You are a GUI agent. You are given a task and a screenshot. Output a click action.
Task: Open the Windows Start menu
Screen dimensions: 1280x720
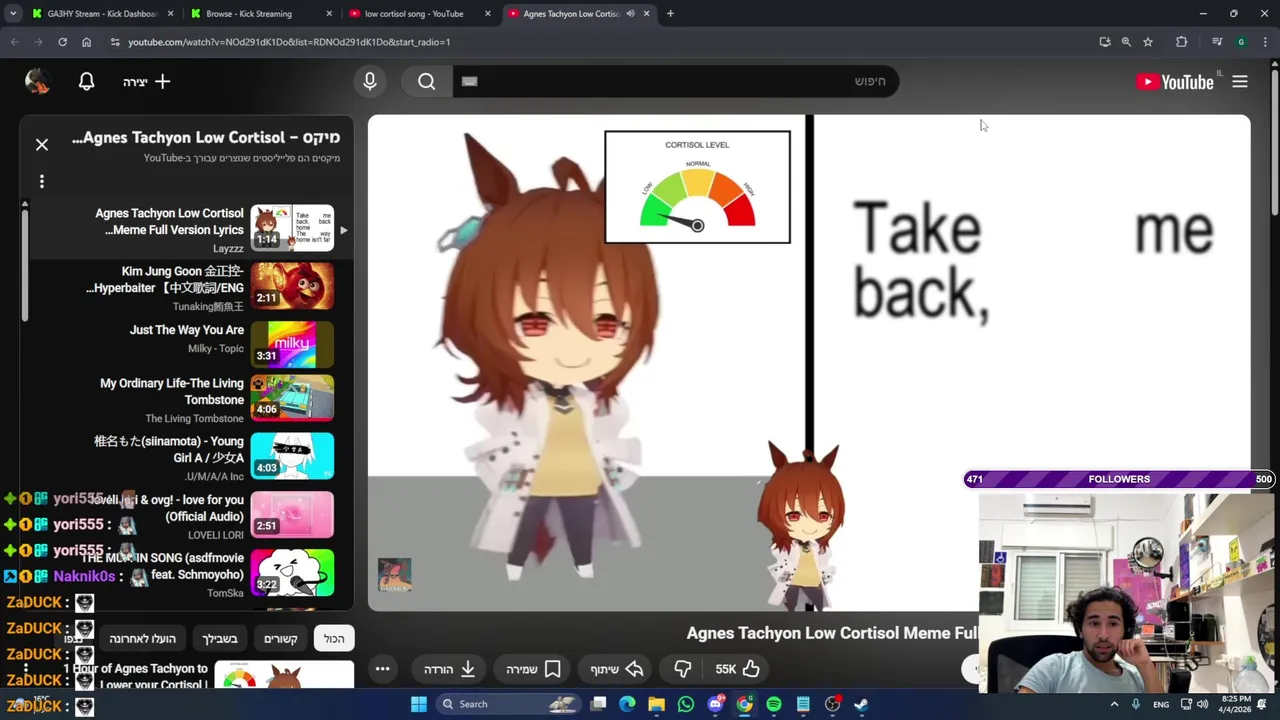tap(419, 704)
